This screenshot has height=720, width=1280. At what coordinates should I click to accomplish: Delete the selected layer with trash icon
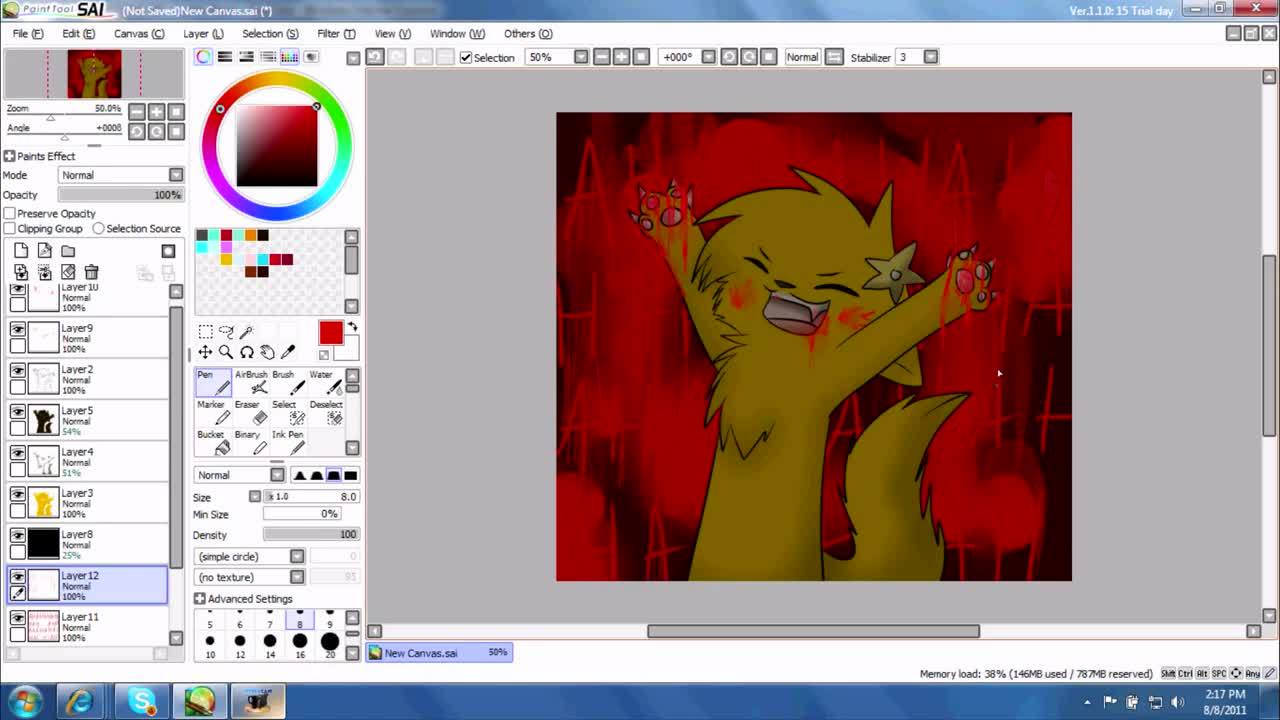91,272
